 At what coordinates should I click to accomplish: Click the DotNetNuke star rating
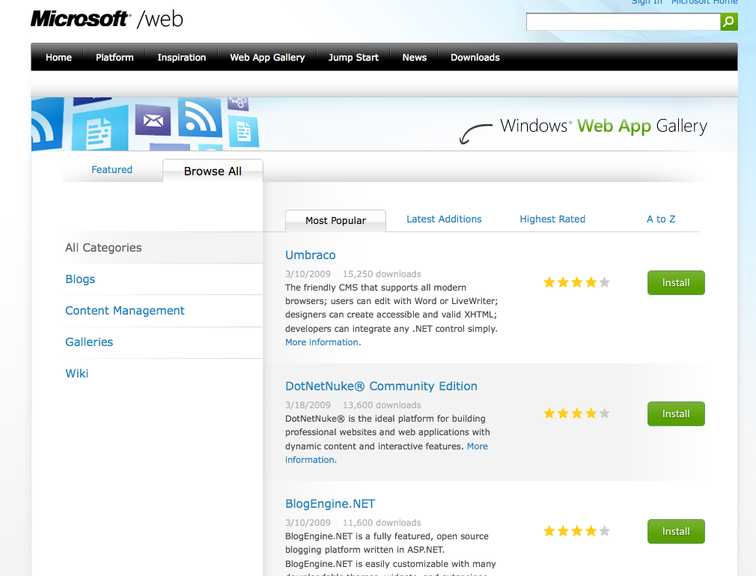576,413
